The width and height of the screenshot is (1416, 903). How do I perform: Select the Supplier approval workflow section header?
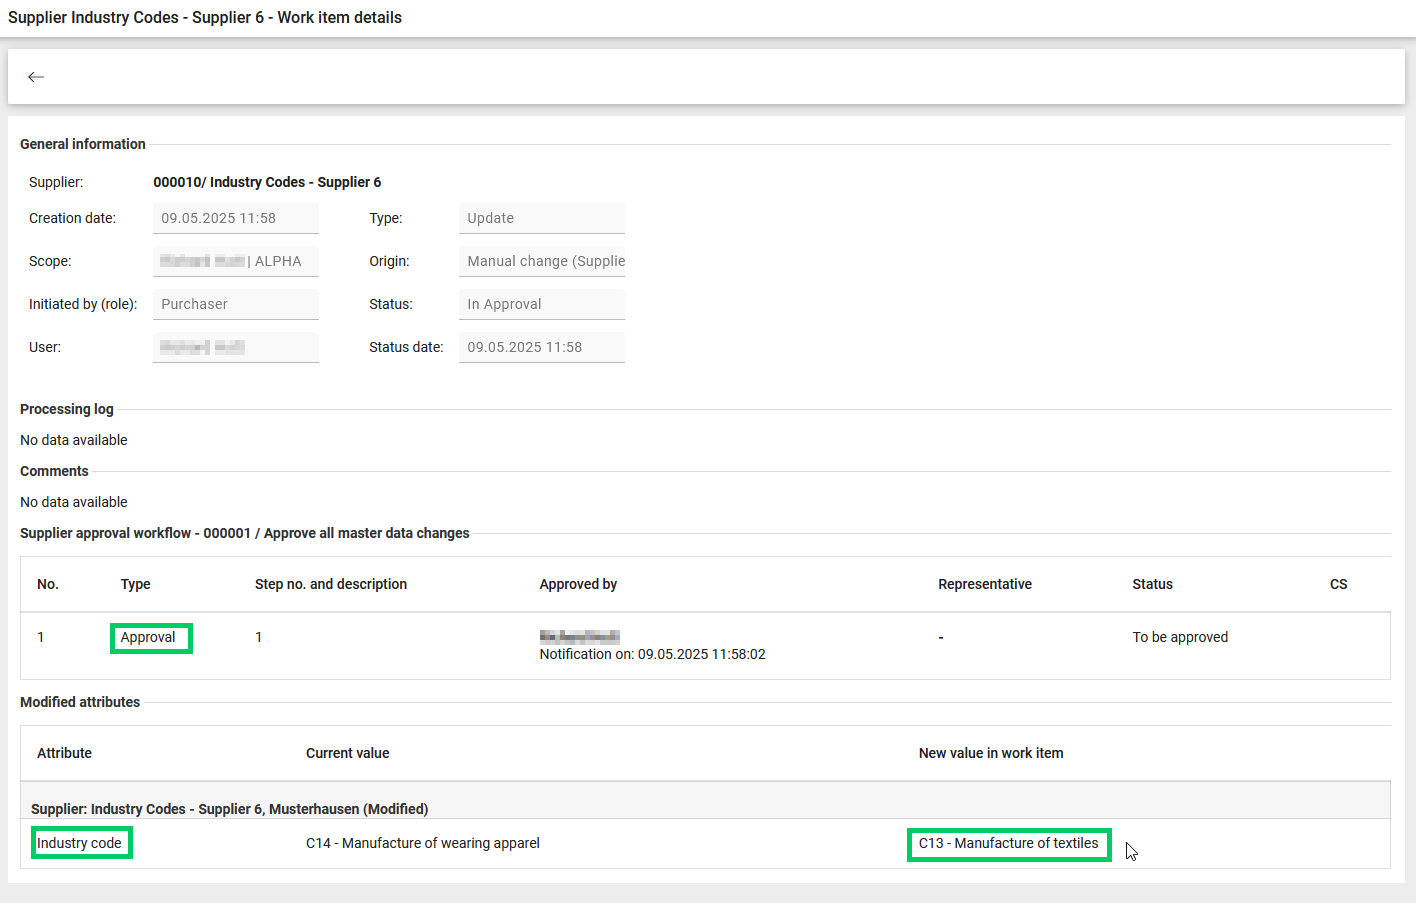coord(245,533)
